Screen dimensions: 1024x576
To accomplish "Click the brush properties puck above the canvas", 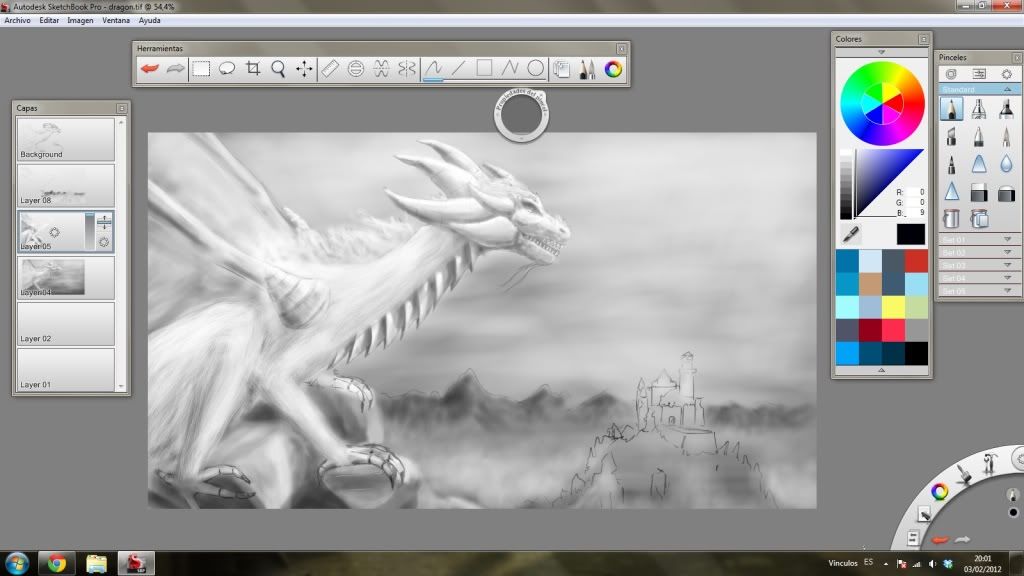I will click(521, 116).
